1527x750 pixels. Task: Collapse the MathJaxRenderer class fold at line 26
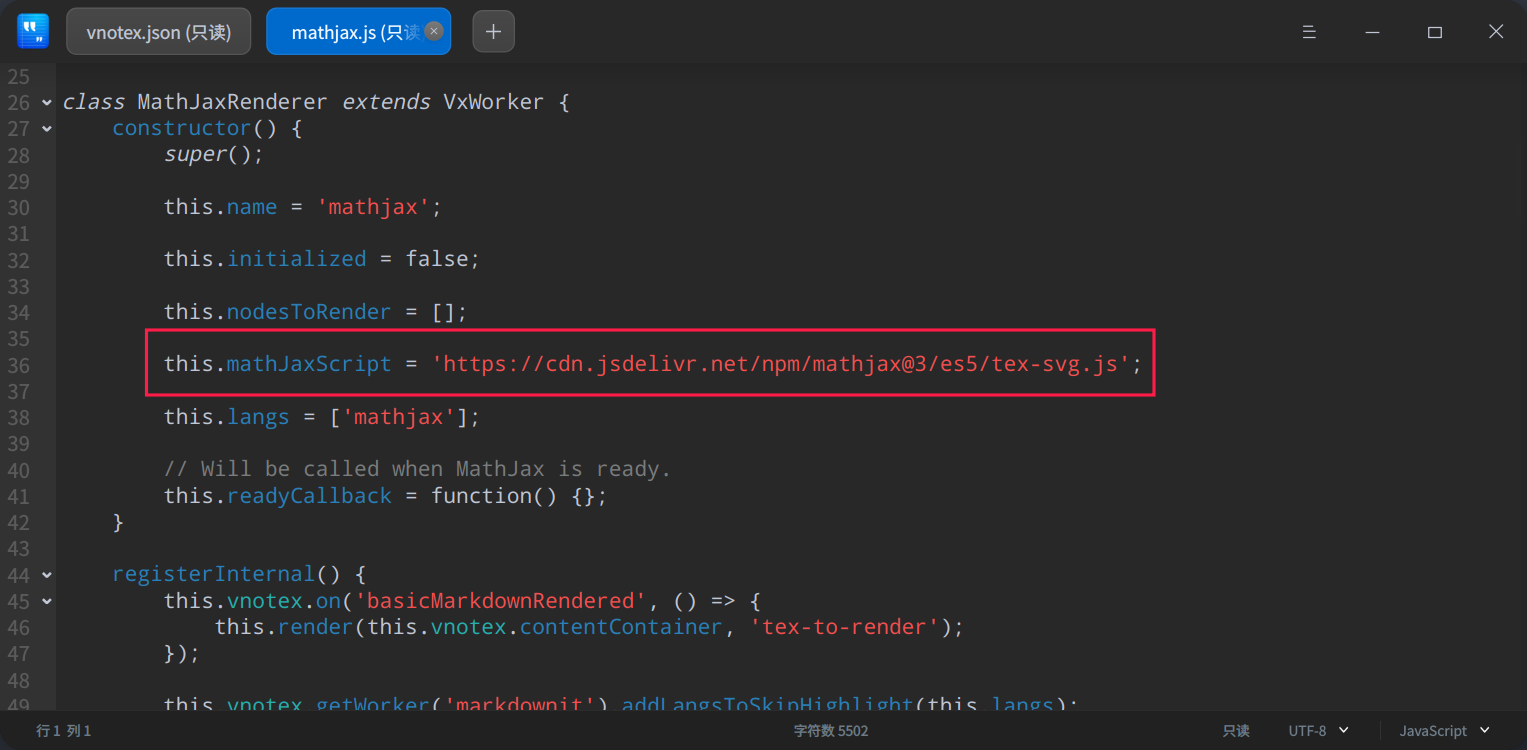[45, 101]
